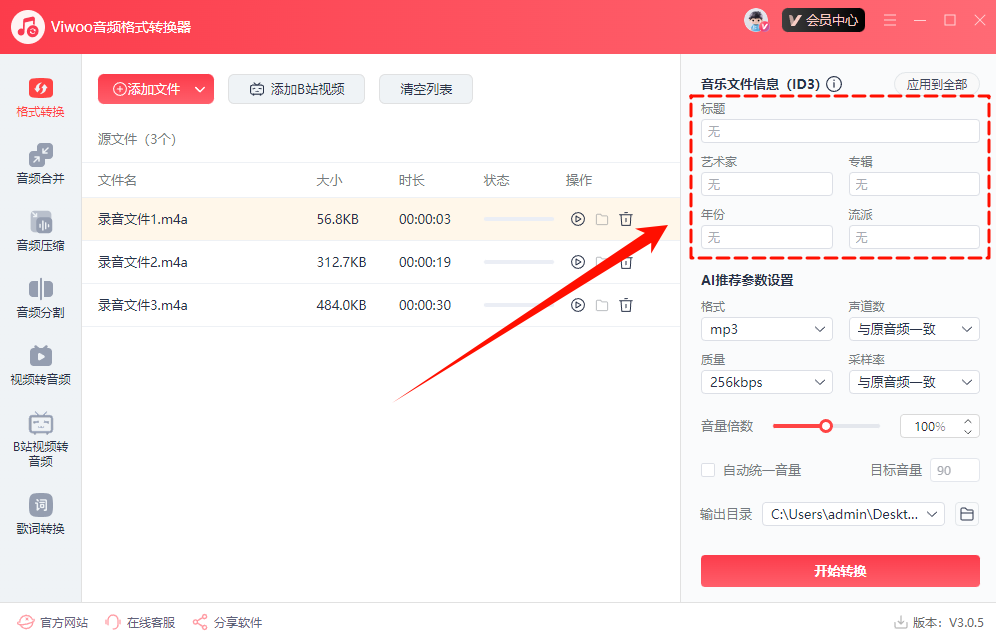
Task: Delete 录音文件3.m4a from list
Action: point(626,305)
